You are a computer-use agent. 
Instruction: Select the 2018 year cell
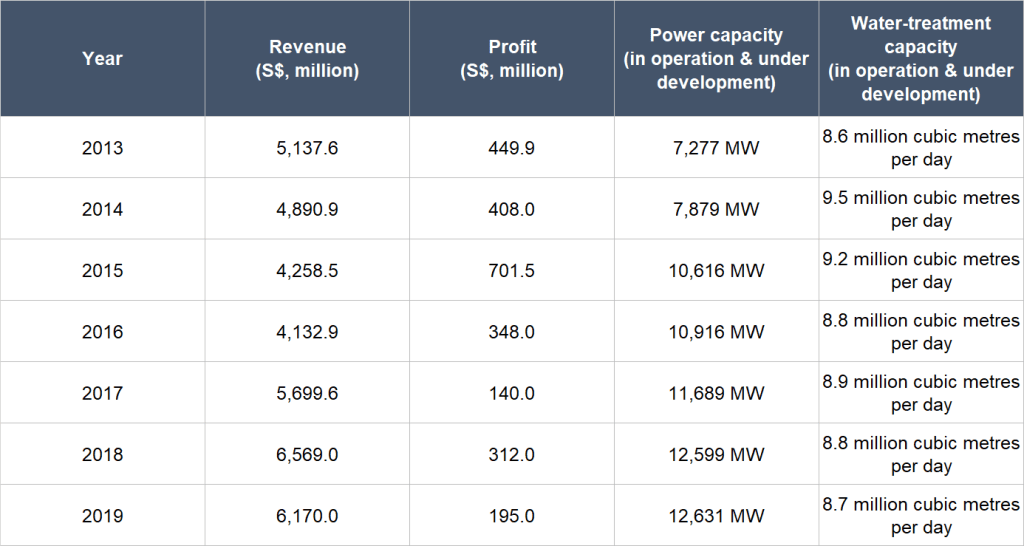(102, 455)
